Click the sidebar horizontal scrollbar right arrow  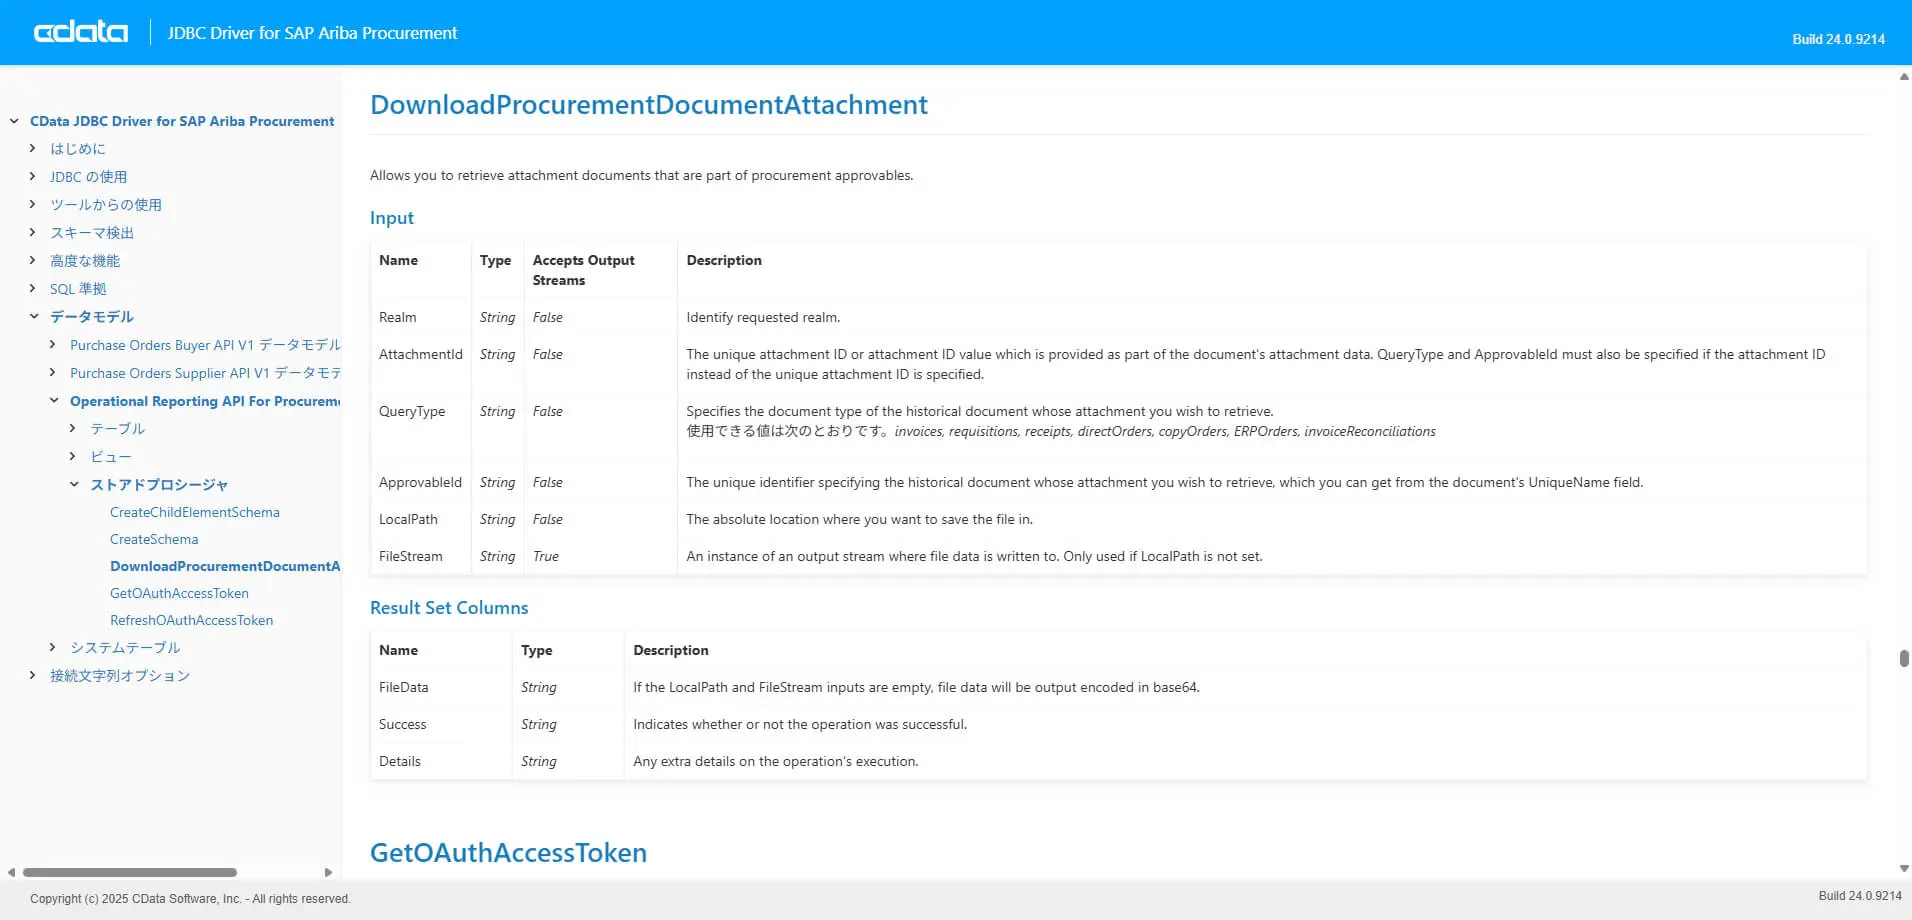tap(328, 872)
